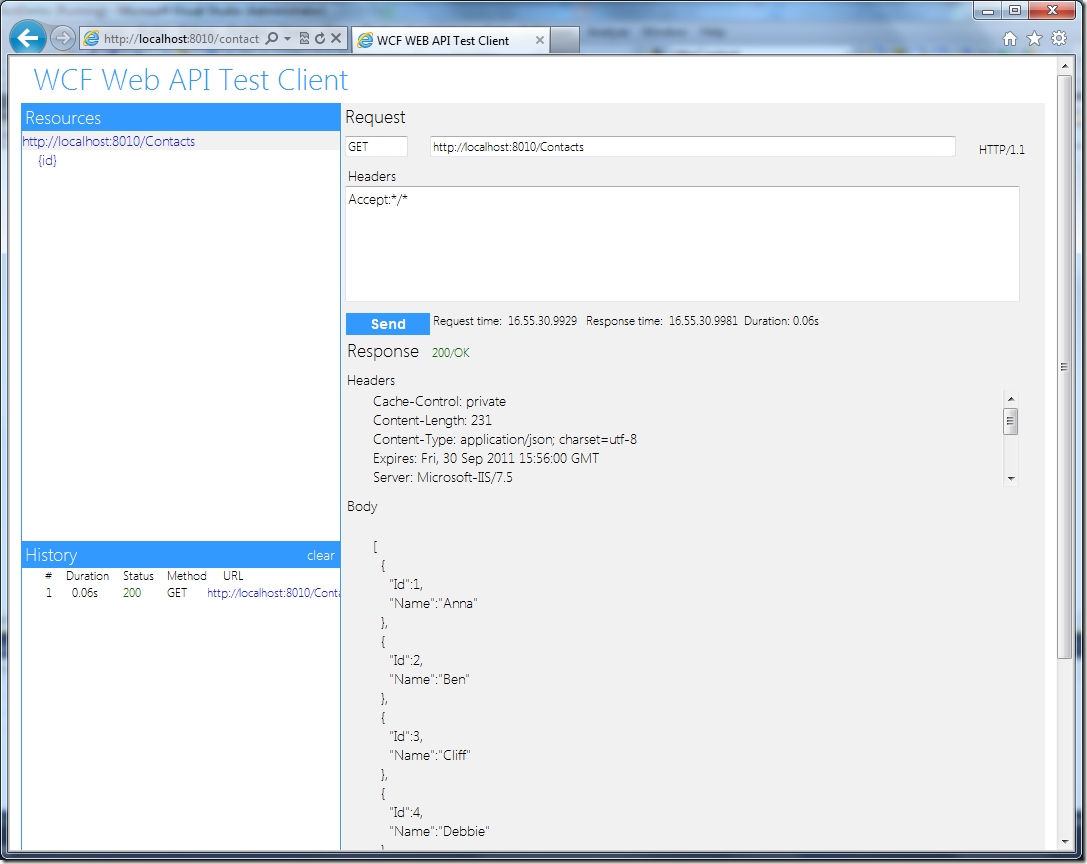Click the Expires header line
1087x864 pixels.
click(485, 458)
